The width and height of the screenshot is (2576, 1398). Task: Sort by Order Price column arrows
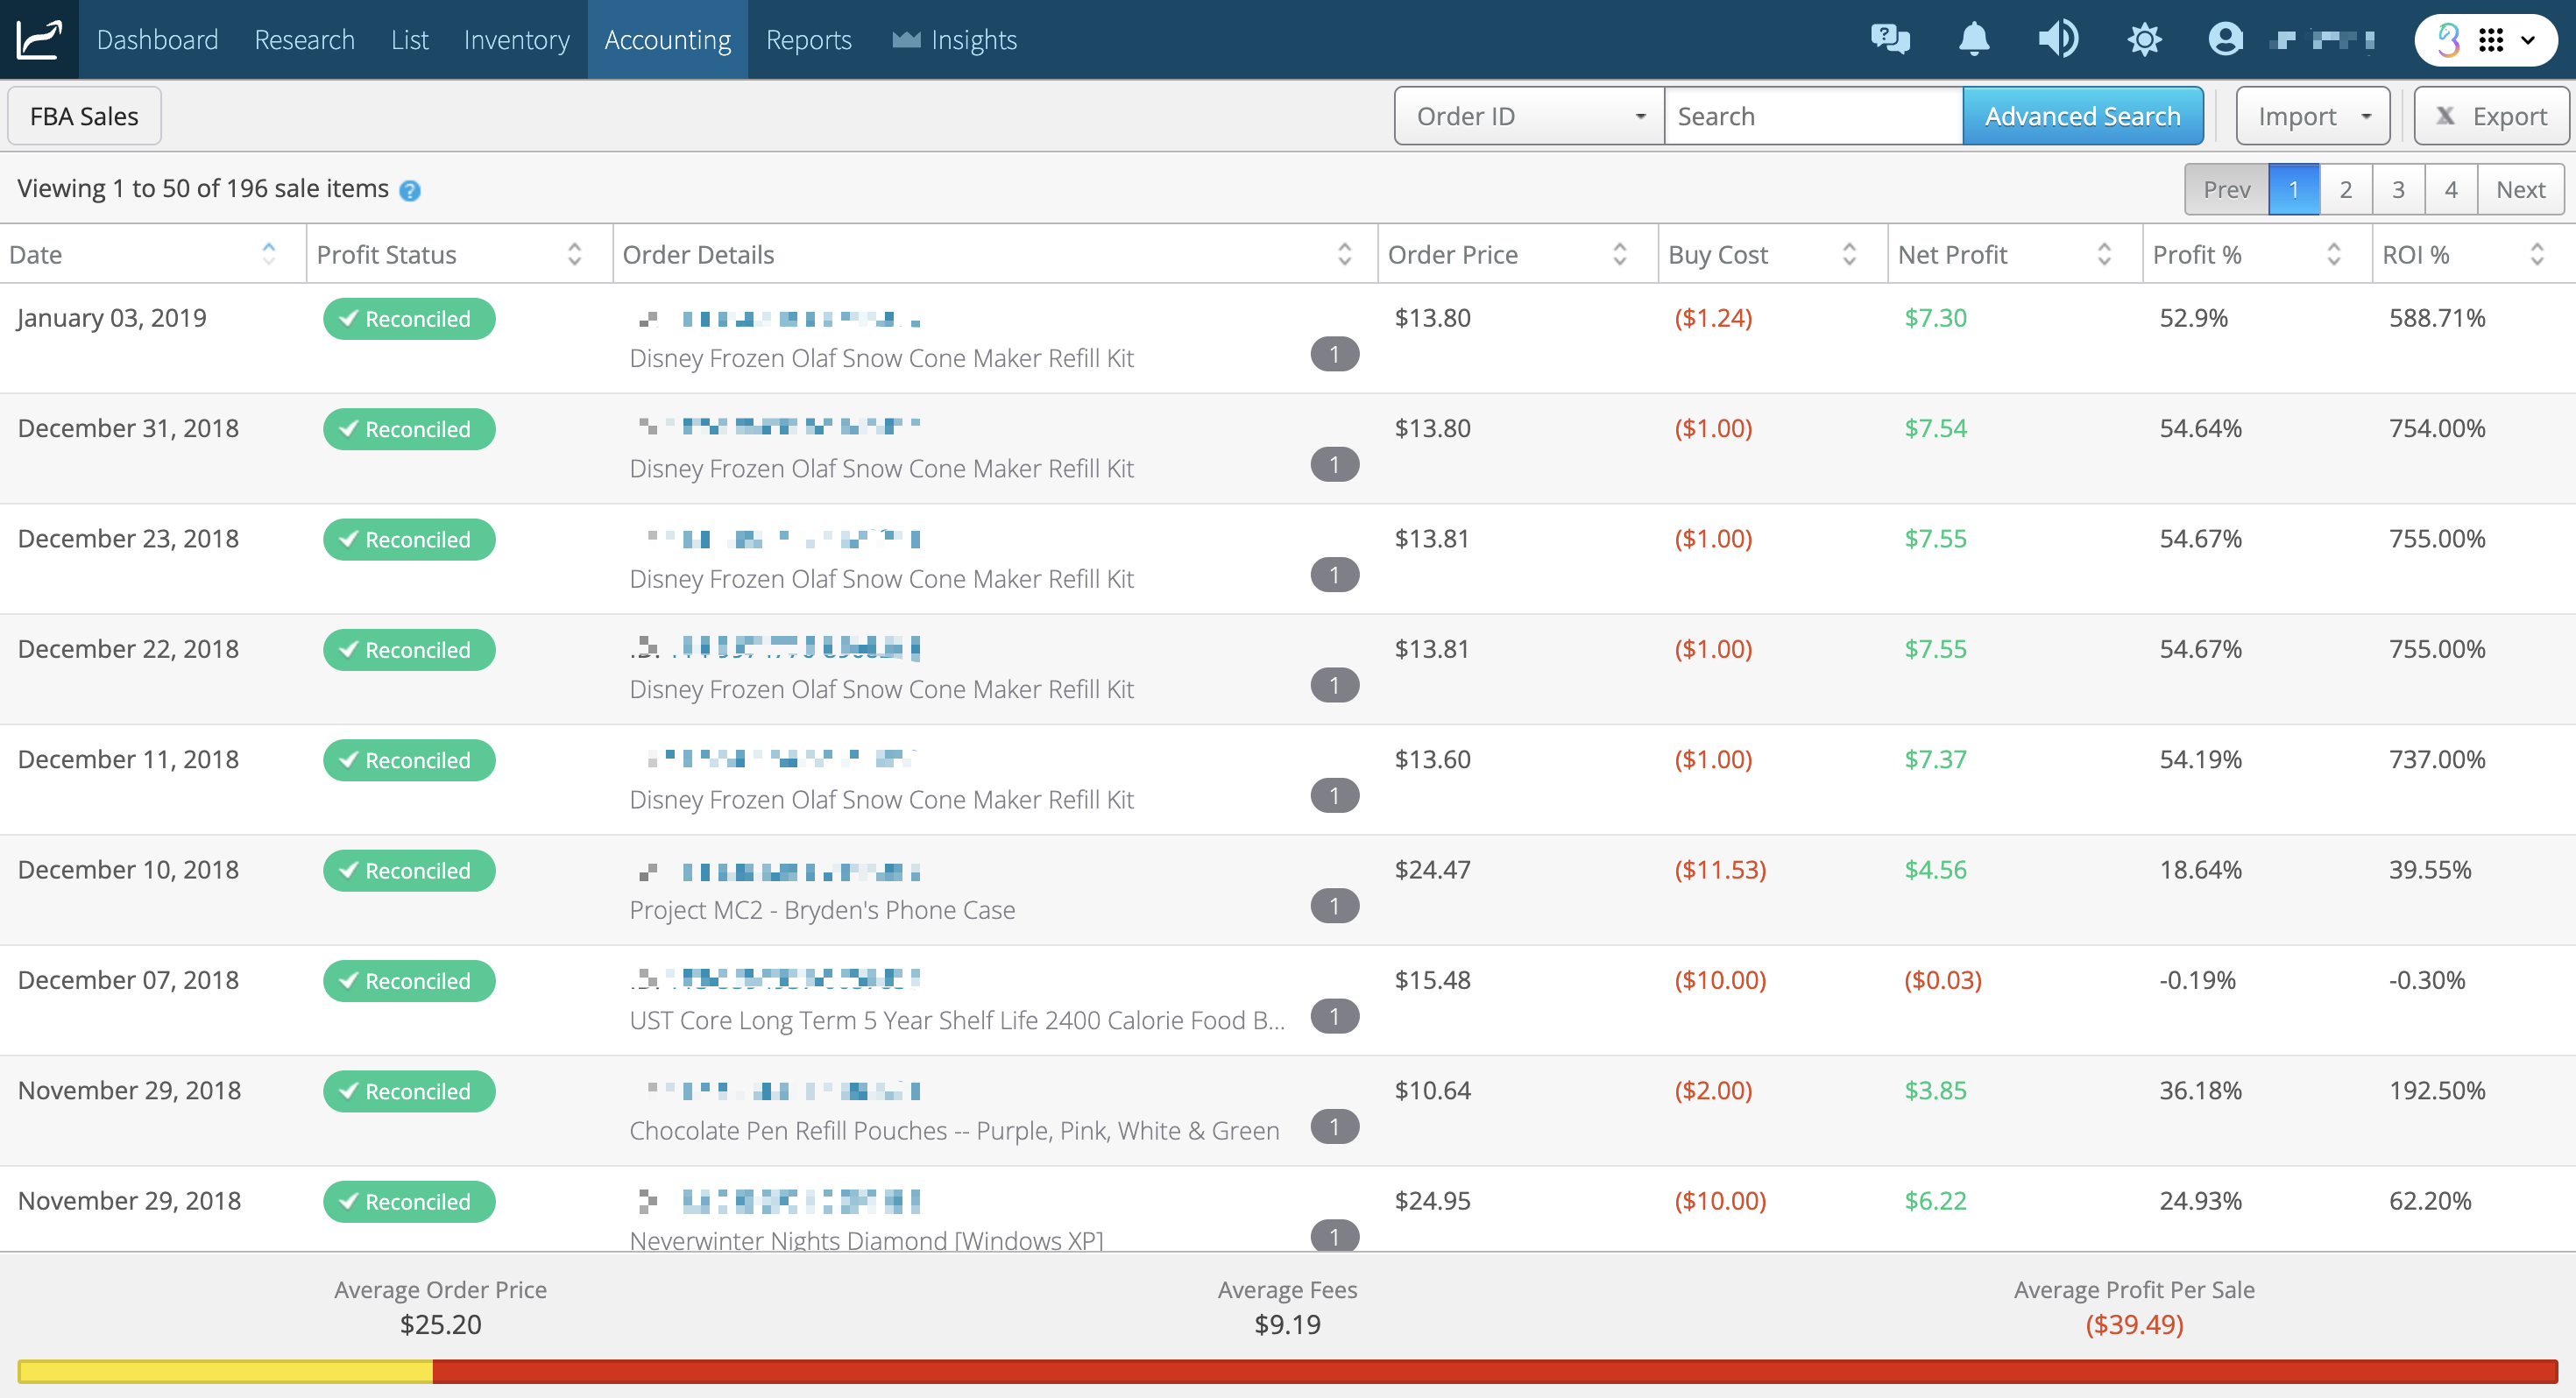(x=1620, y=254)
